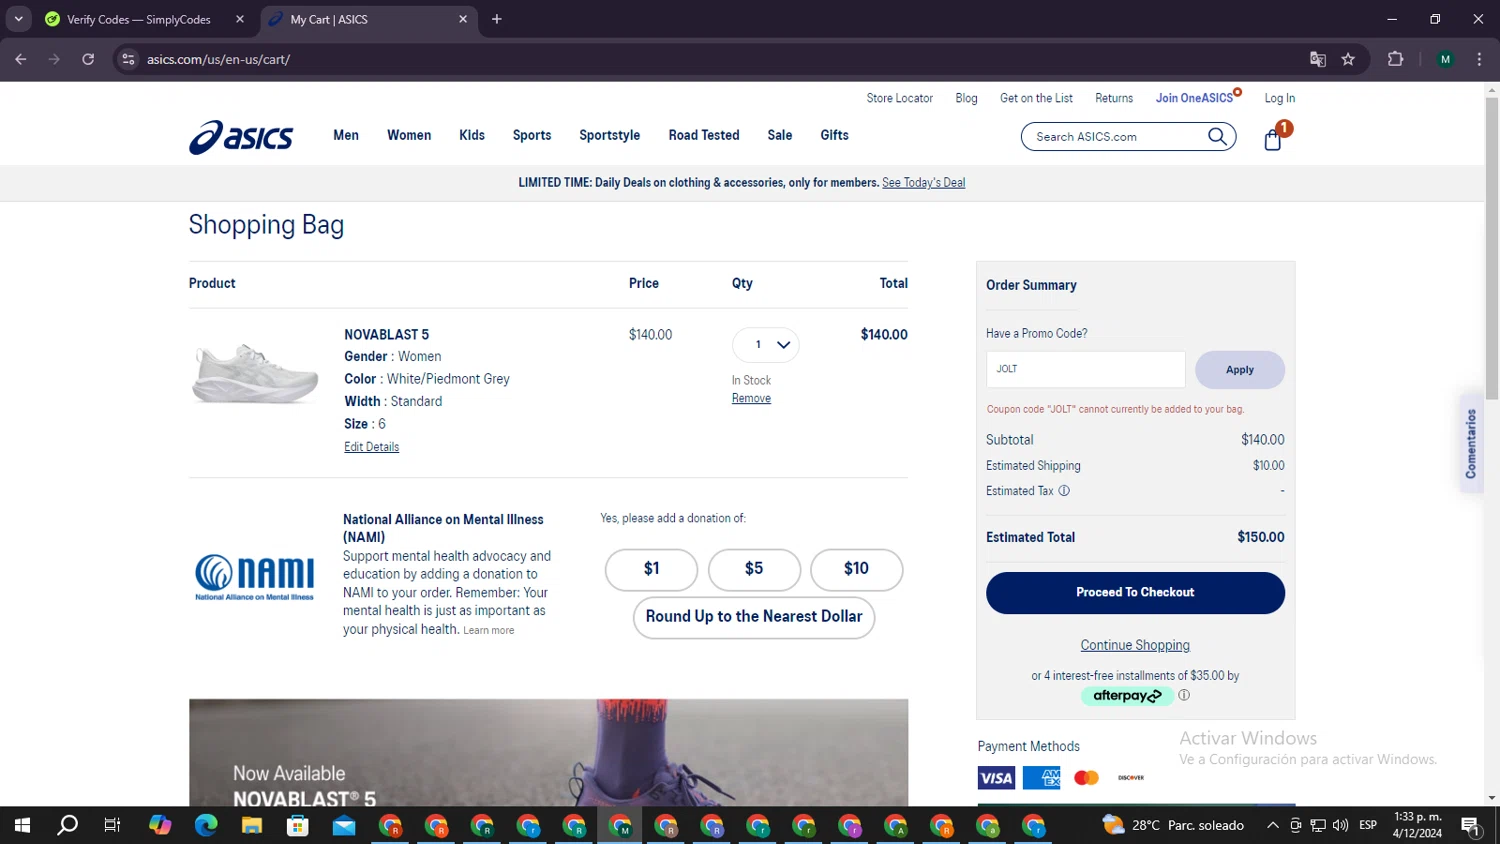Screen dimensions: 1500x844
Task: Click Proceed To Checkout
Action: coord(1135,593)
